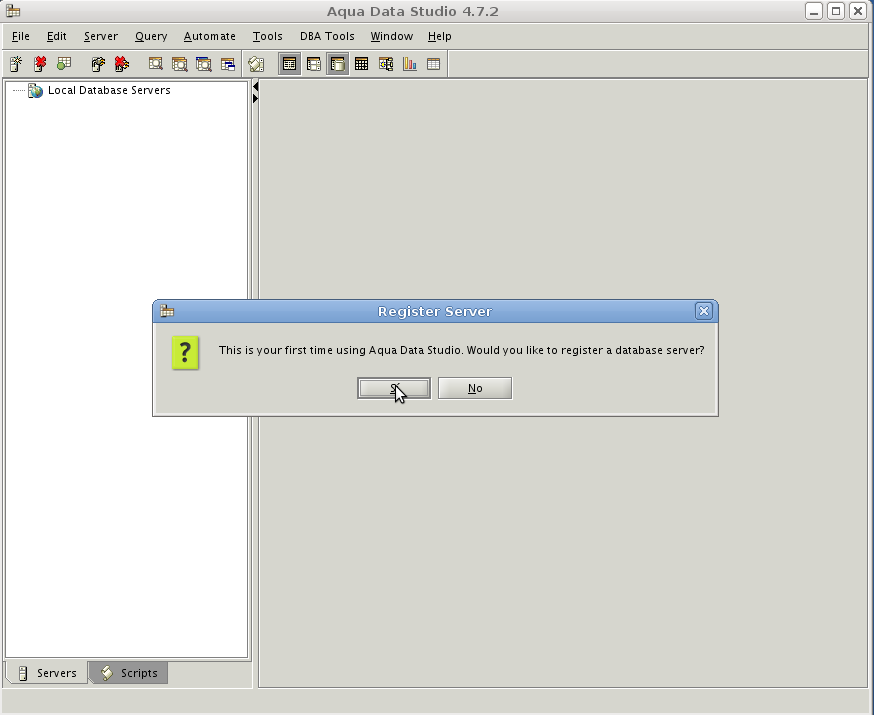The image size is (874, 715).
Task: Collapse side panel with left splitter arrow
Action: [255, 86]
